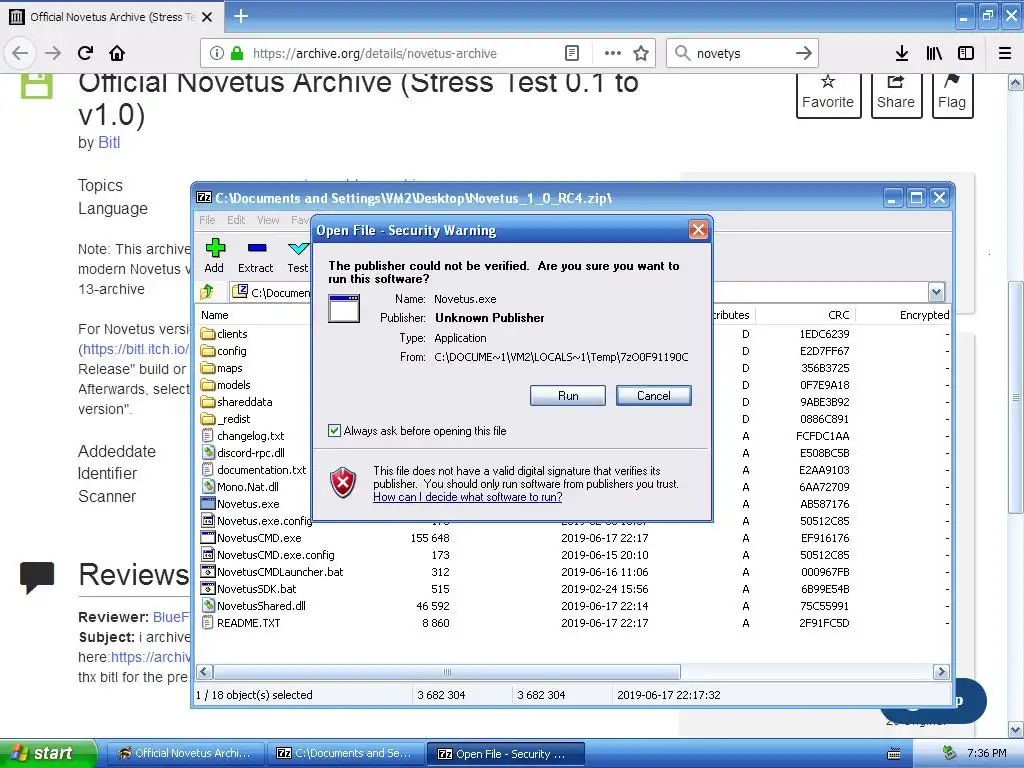Close the Open File Security Warning dialog

(x=698, y=230)
